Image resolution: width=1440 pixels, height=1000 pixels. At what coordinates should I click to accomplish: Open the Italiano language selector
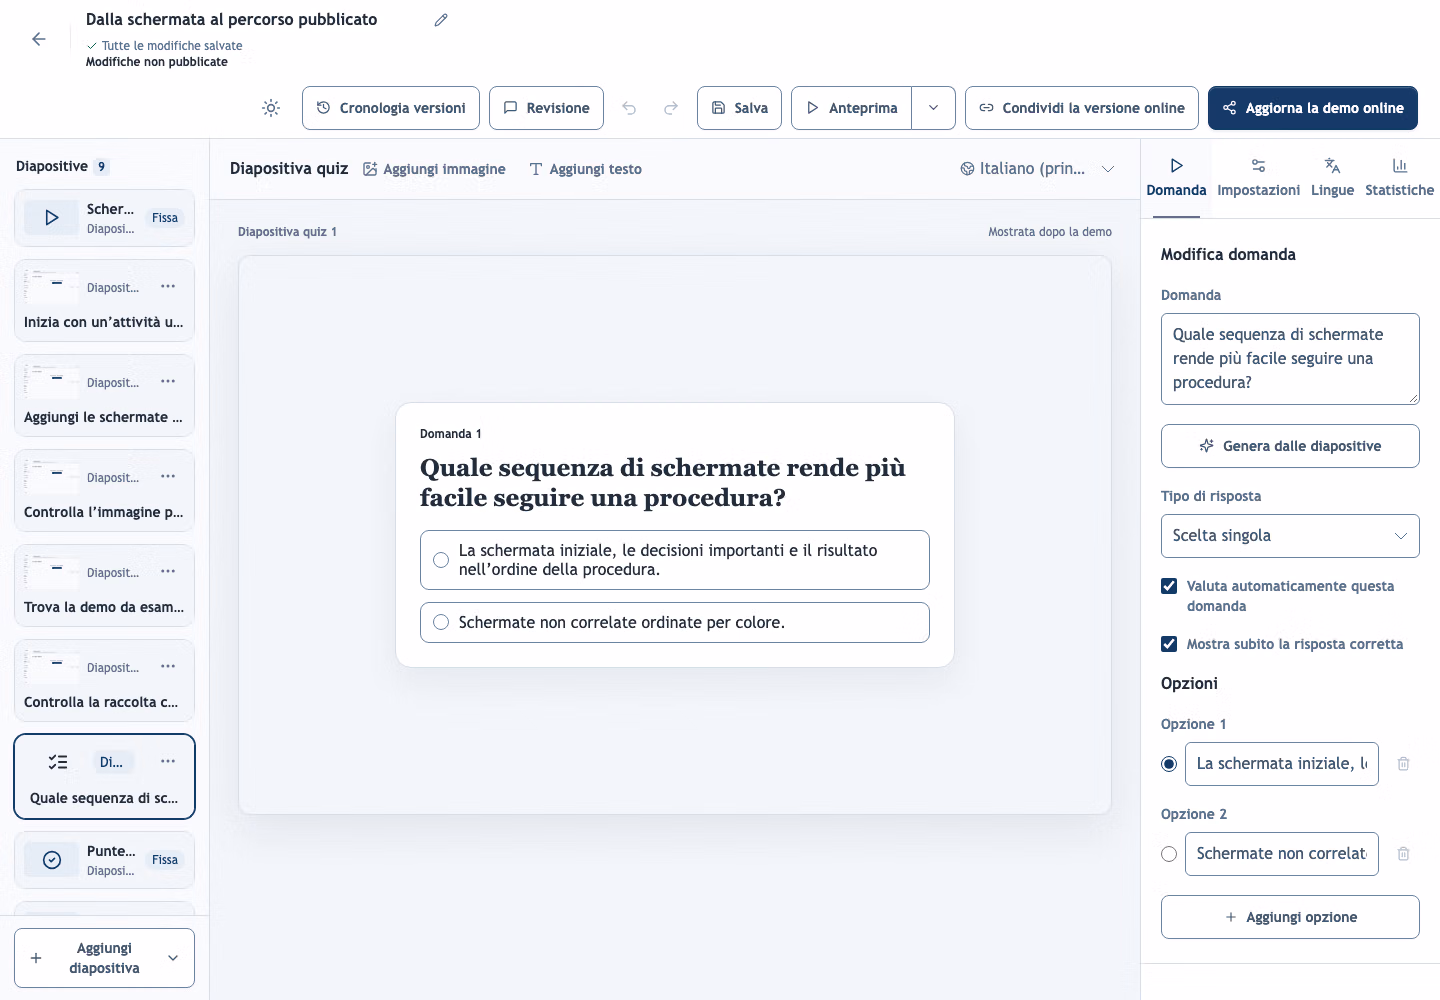coord(1037,169)
